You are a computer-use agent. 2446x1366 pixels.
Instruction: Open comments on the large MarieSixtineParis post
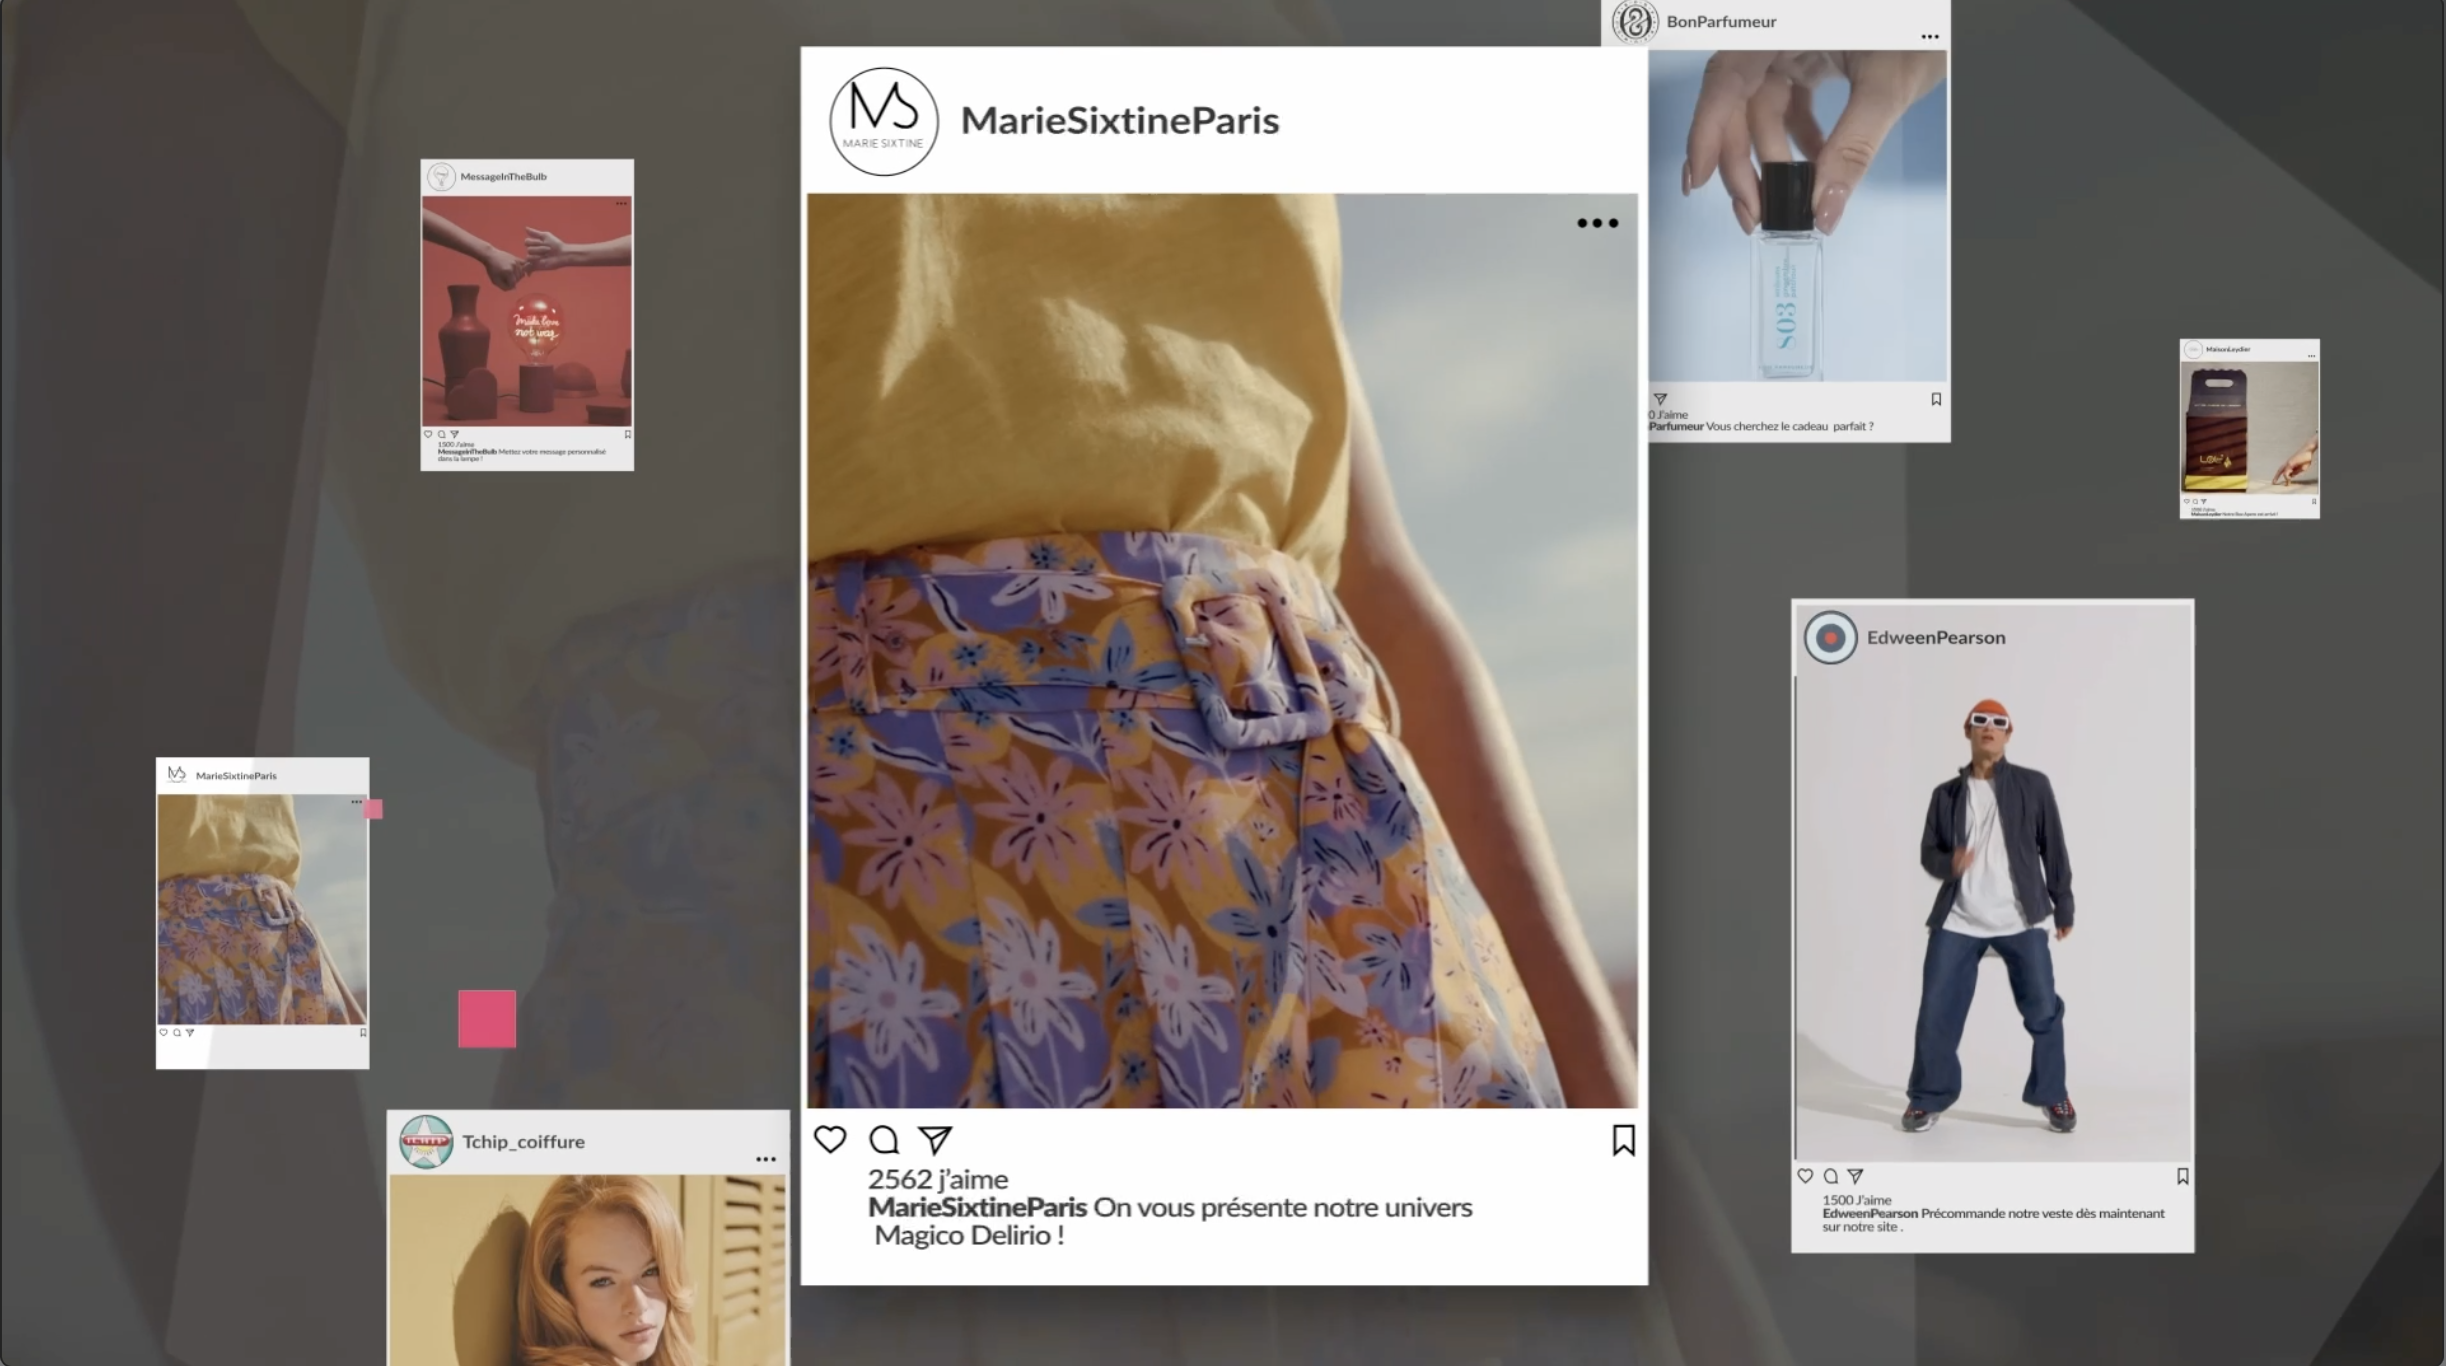coord(883,1139)
